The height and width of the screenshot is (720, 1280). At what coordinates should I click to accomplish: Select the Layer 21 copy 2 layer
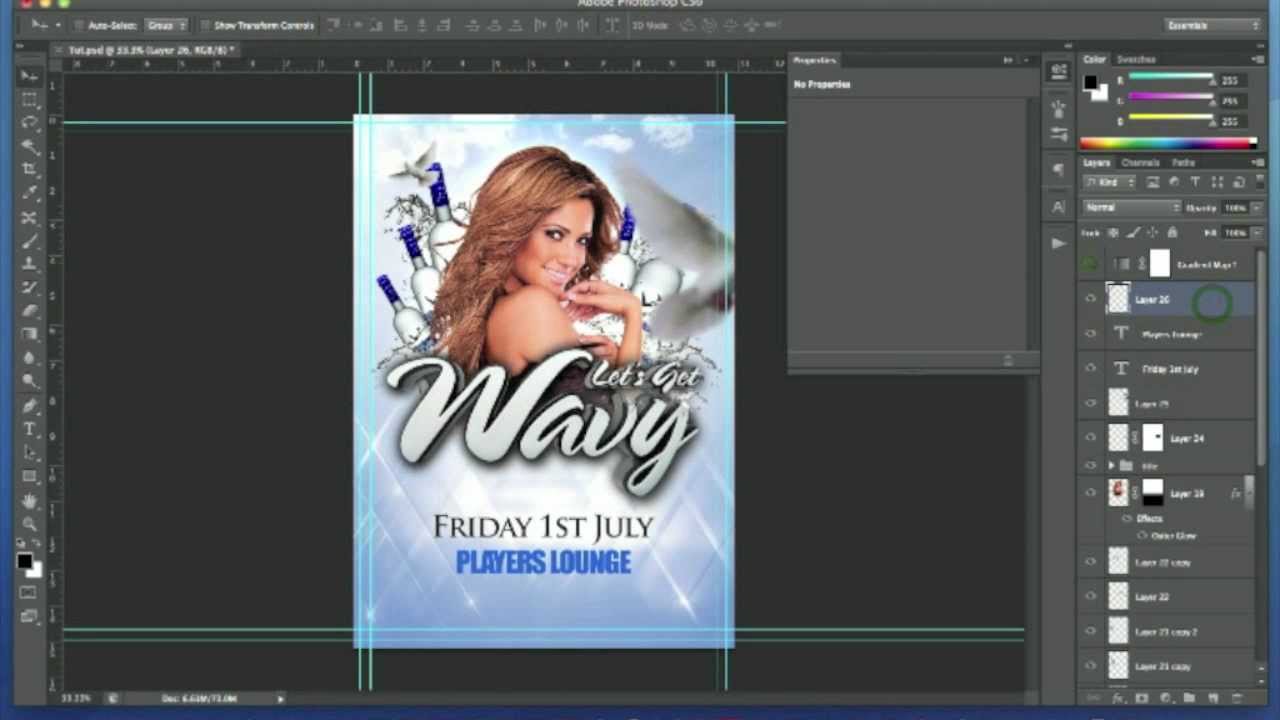coord(1165,631)
